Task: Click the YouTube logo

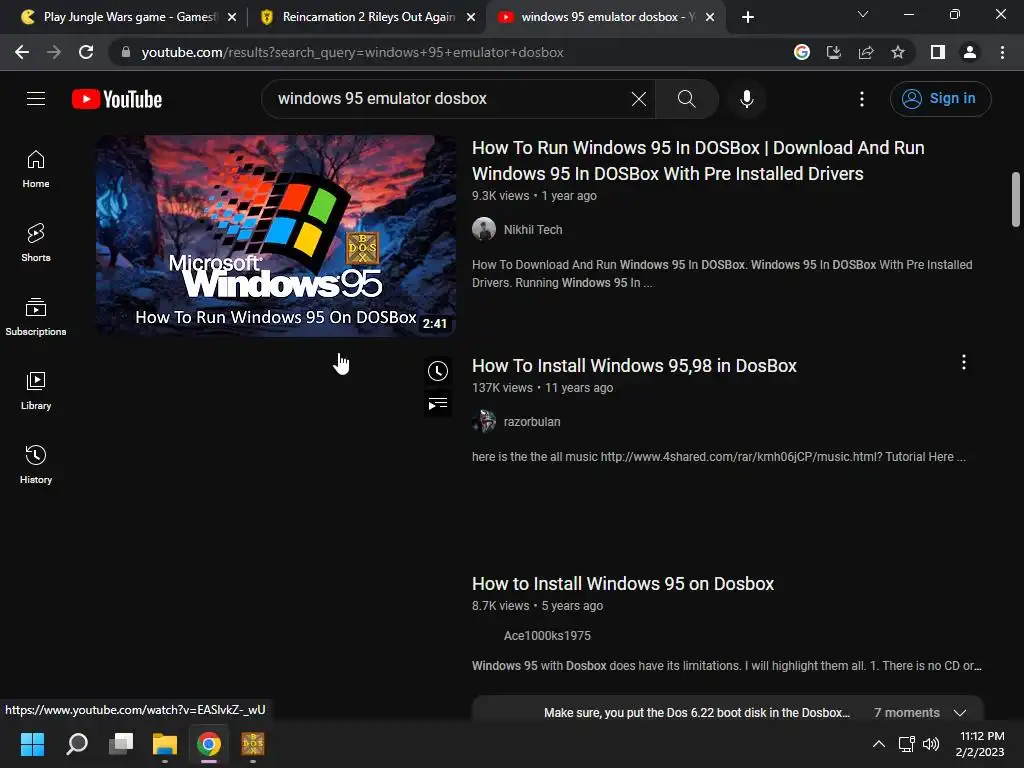Action: tap(117, 99)
